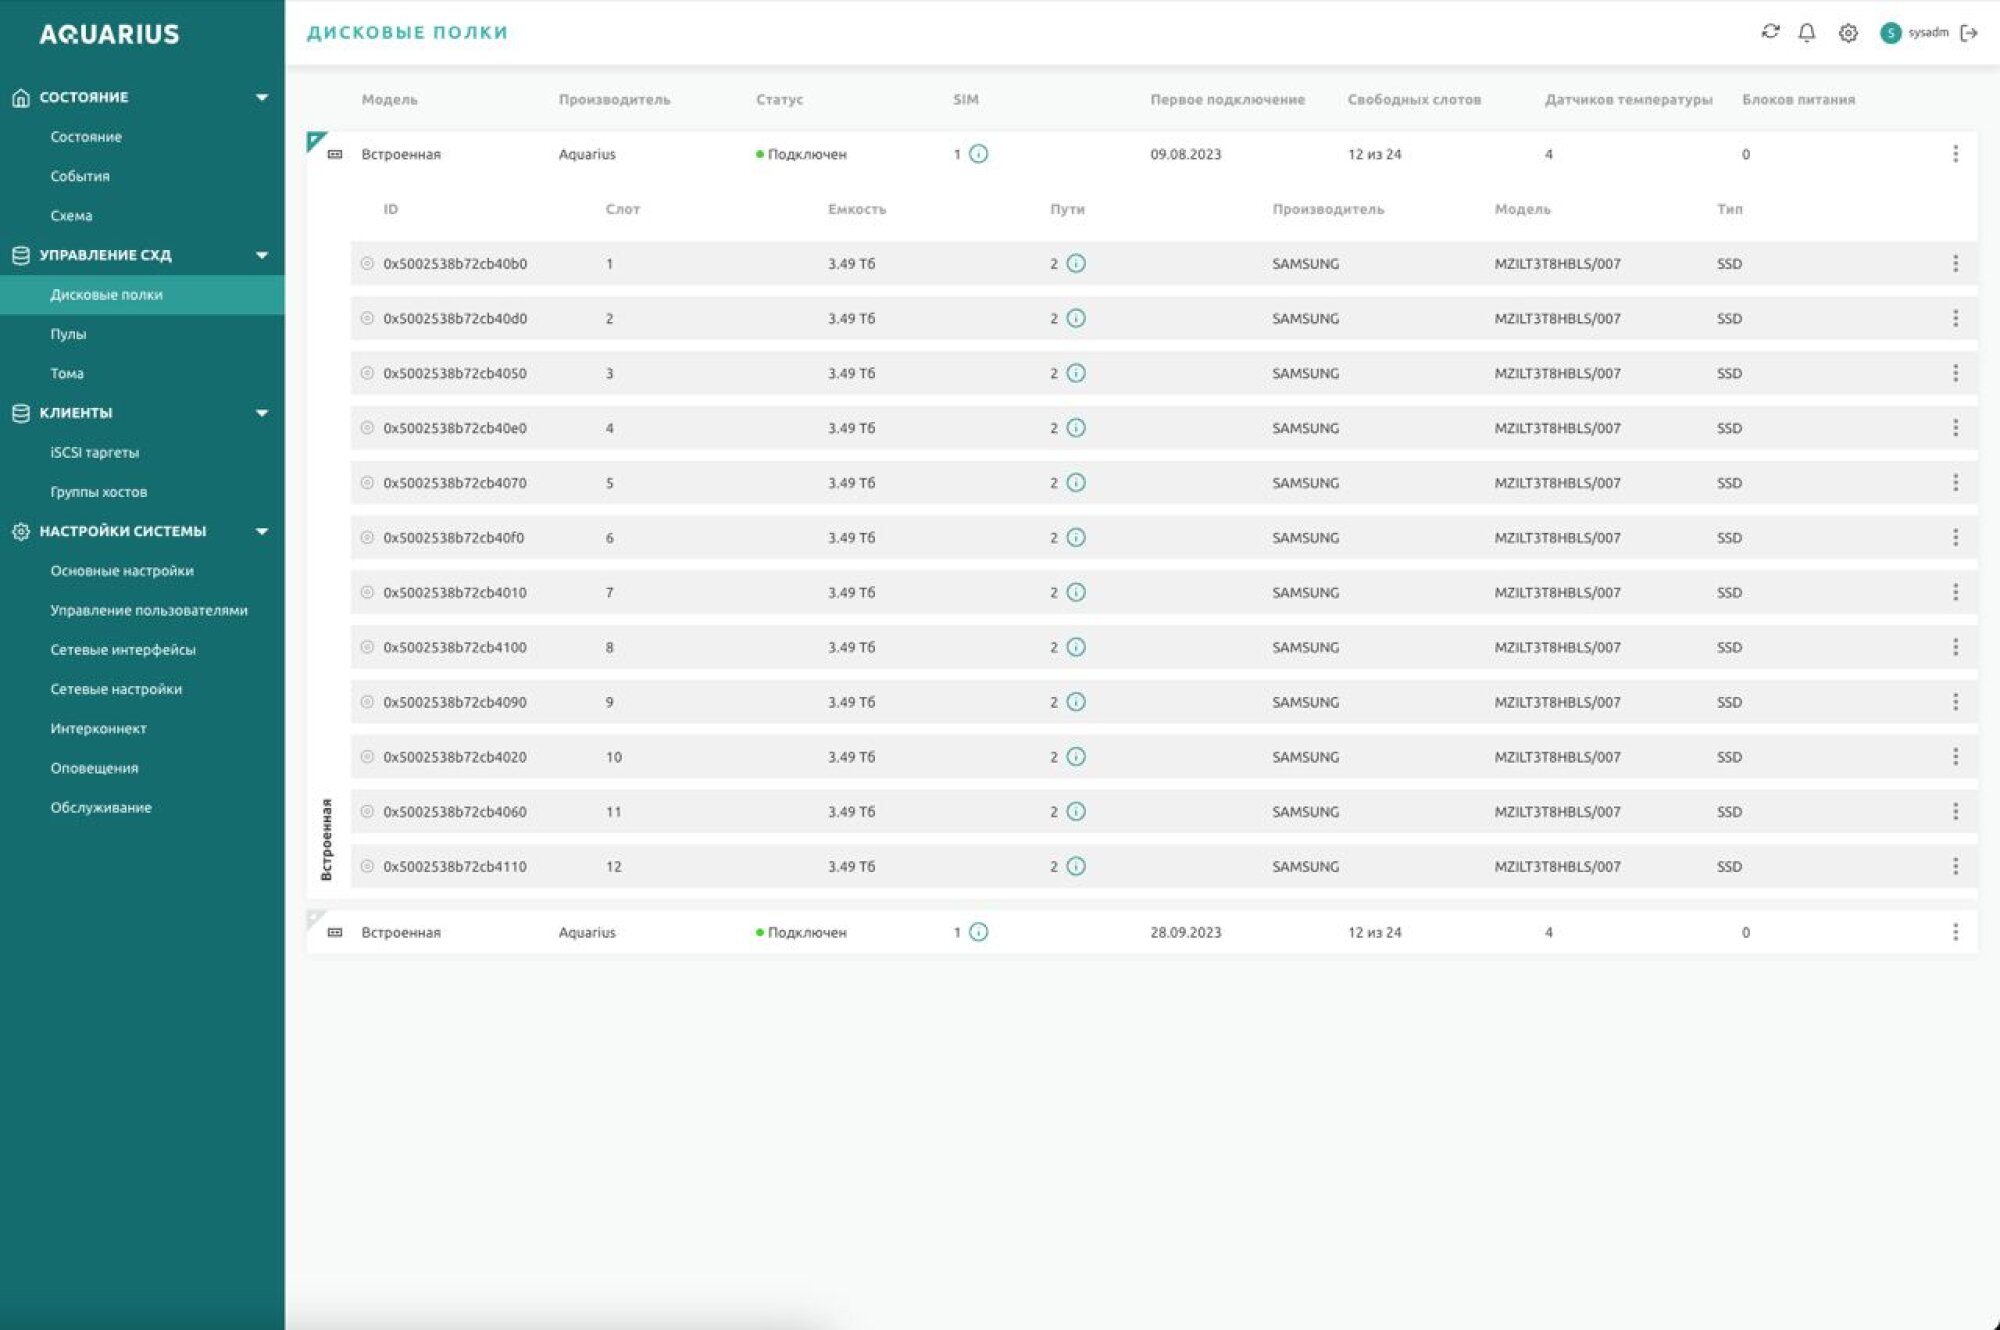Image resolution: width=2000 pixels, height=1330 pixels.
Task: Expand second shelf via corner triangle
Action: coord(314,918)
